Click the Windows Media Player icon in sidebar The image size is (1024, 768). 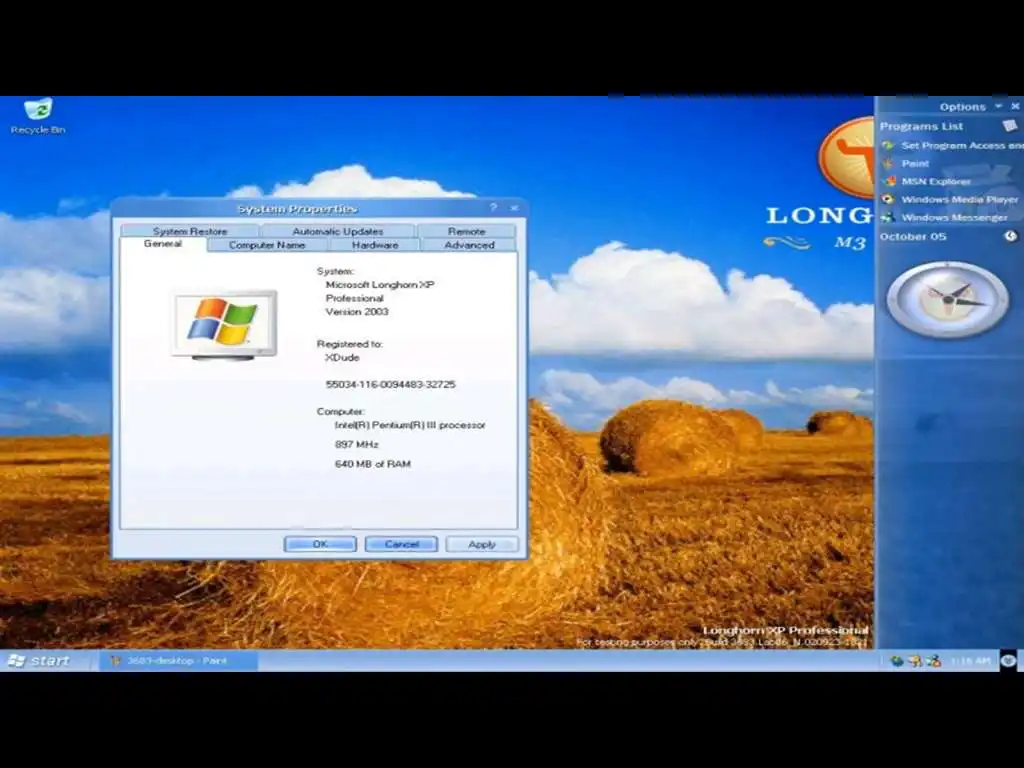coord(888,199)
